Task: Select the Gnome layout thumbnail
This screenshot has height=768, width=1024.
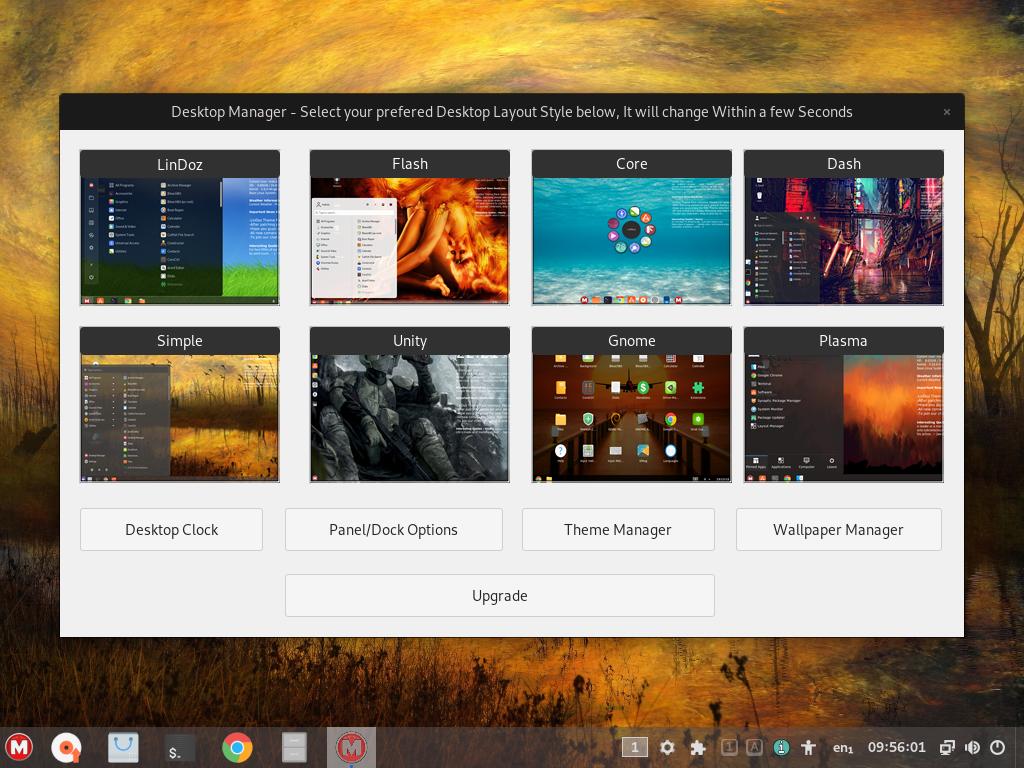Action: point(632,404)
